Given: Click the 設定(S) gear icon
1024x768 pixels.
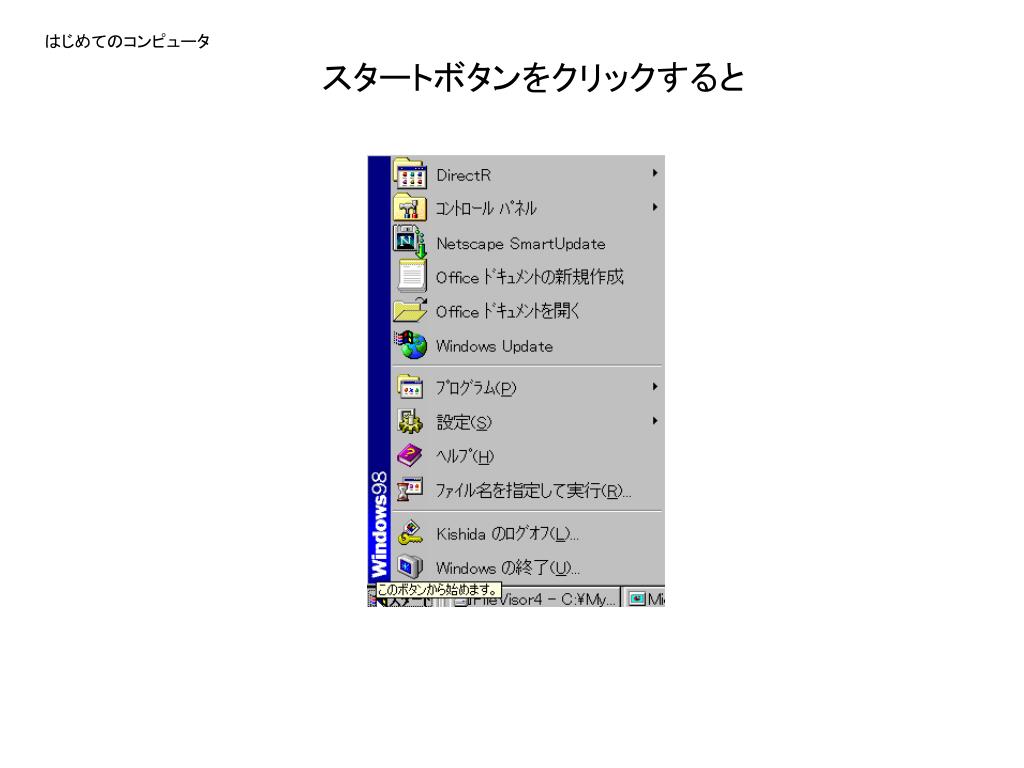Looking at the screenshot, I should click(410, 422).
